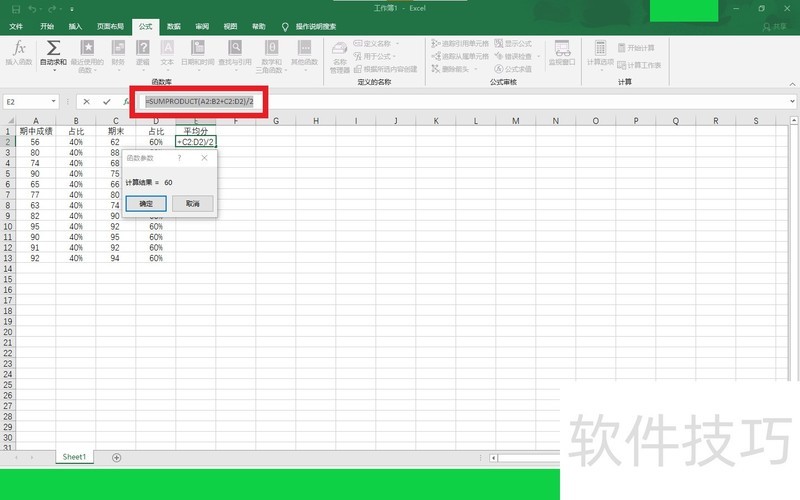
Task: Select column header G
Action: click(276, 121)
